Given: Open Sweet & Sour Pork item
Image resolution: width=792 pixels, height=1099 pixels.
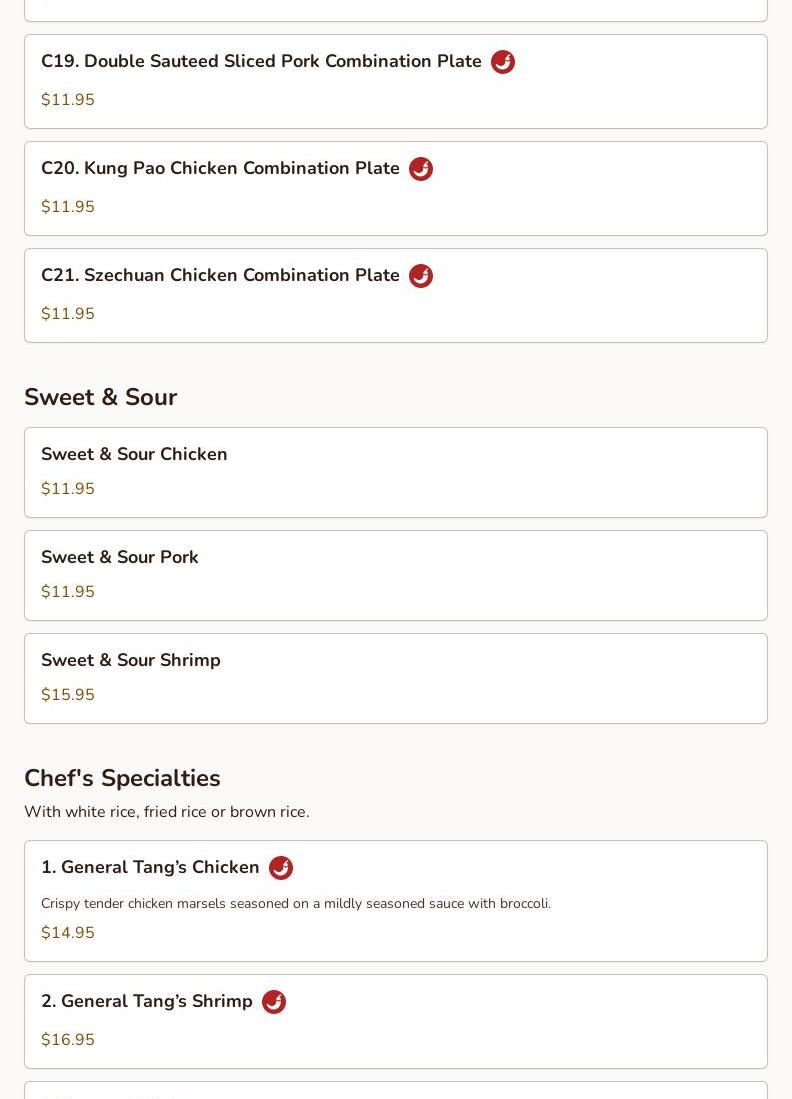Looking at the screenshot, I should tap(396, 575).
